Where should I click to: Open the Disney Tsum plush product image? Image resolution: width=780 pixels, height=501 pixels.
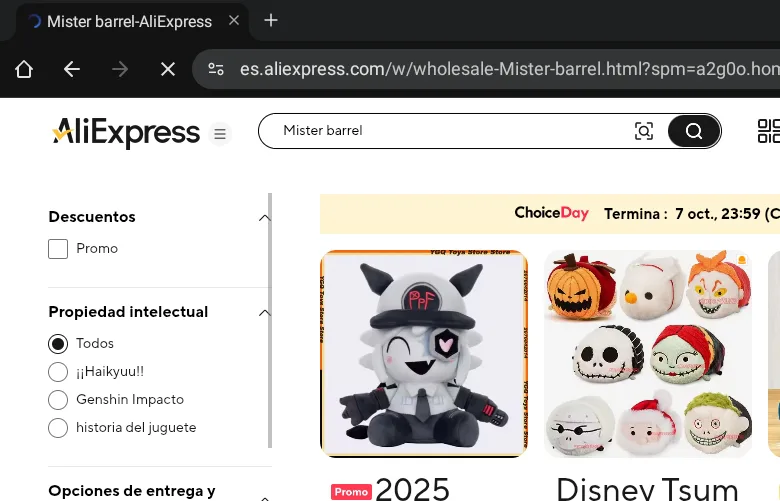point(648,354)
